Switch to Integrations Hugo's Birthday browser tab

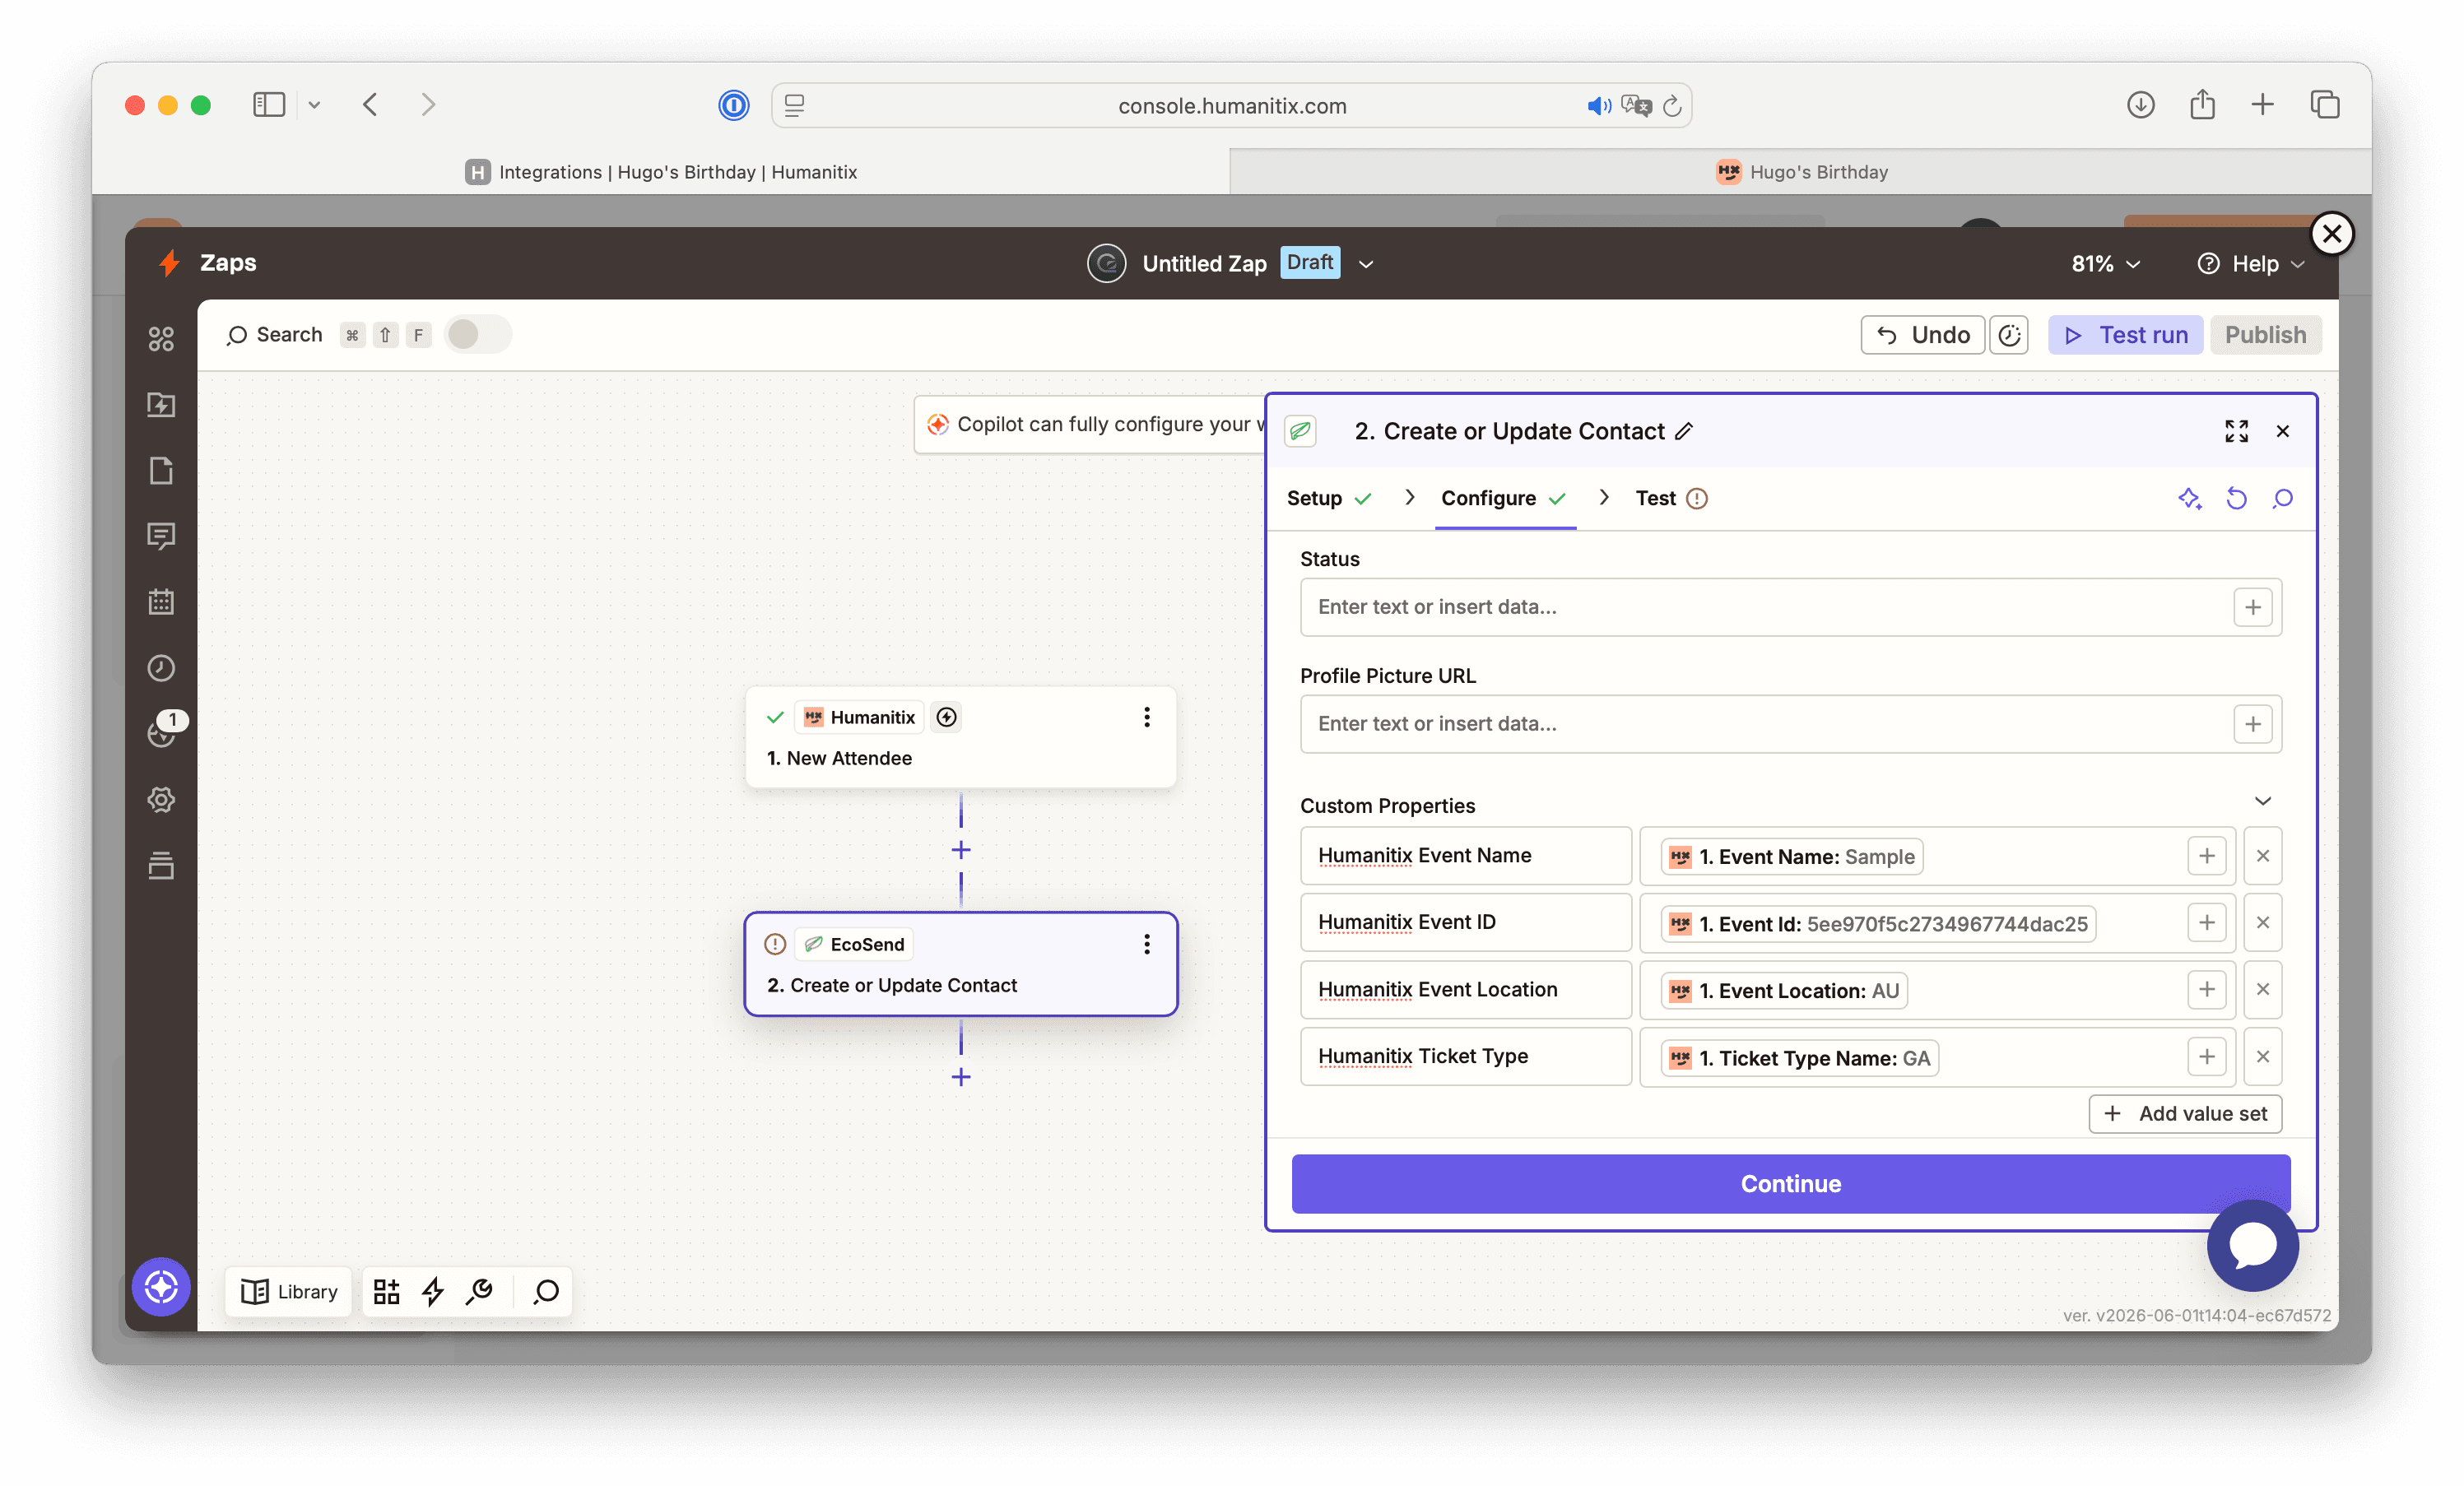click(x=661, y=172)
